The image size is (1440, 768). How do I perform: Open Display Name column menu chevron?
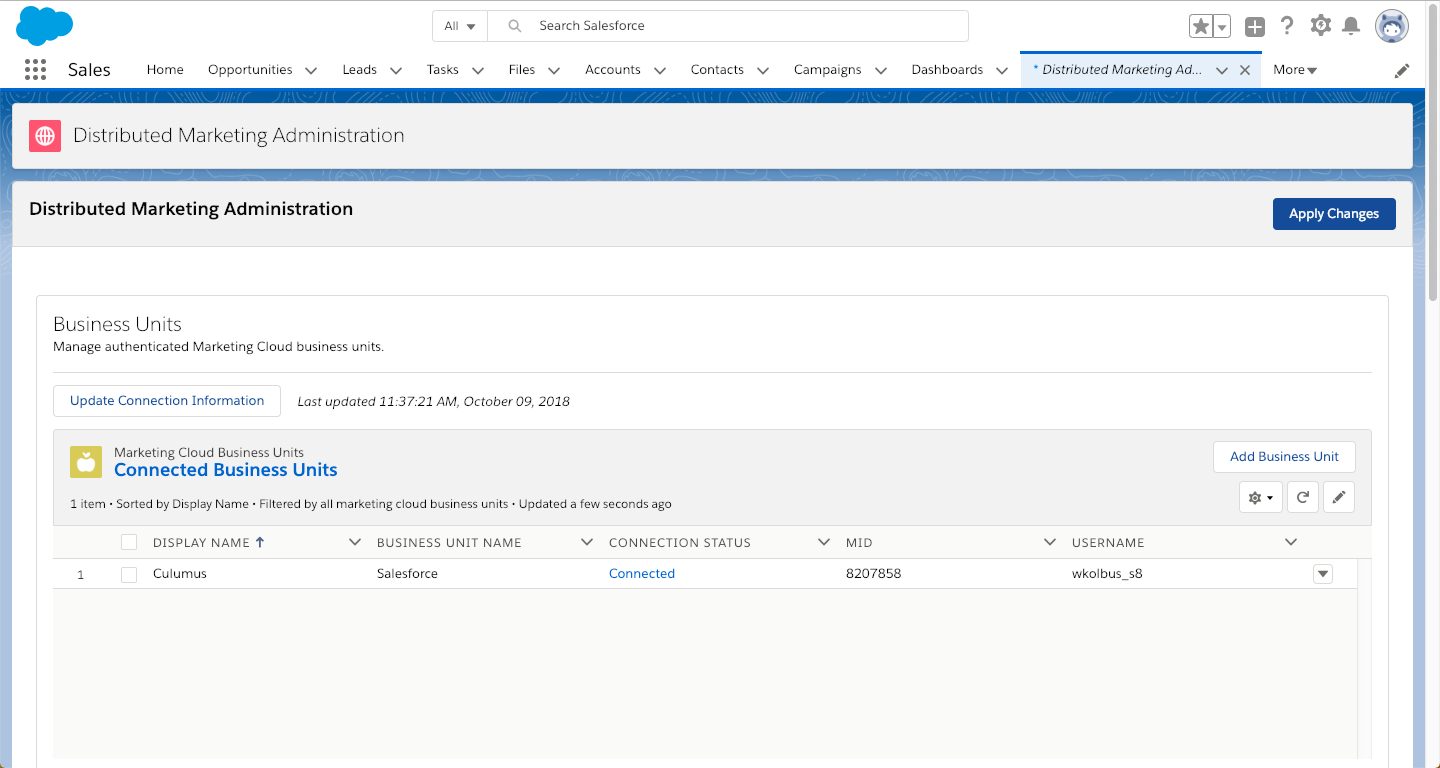coord(354,542)
